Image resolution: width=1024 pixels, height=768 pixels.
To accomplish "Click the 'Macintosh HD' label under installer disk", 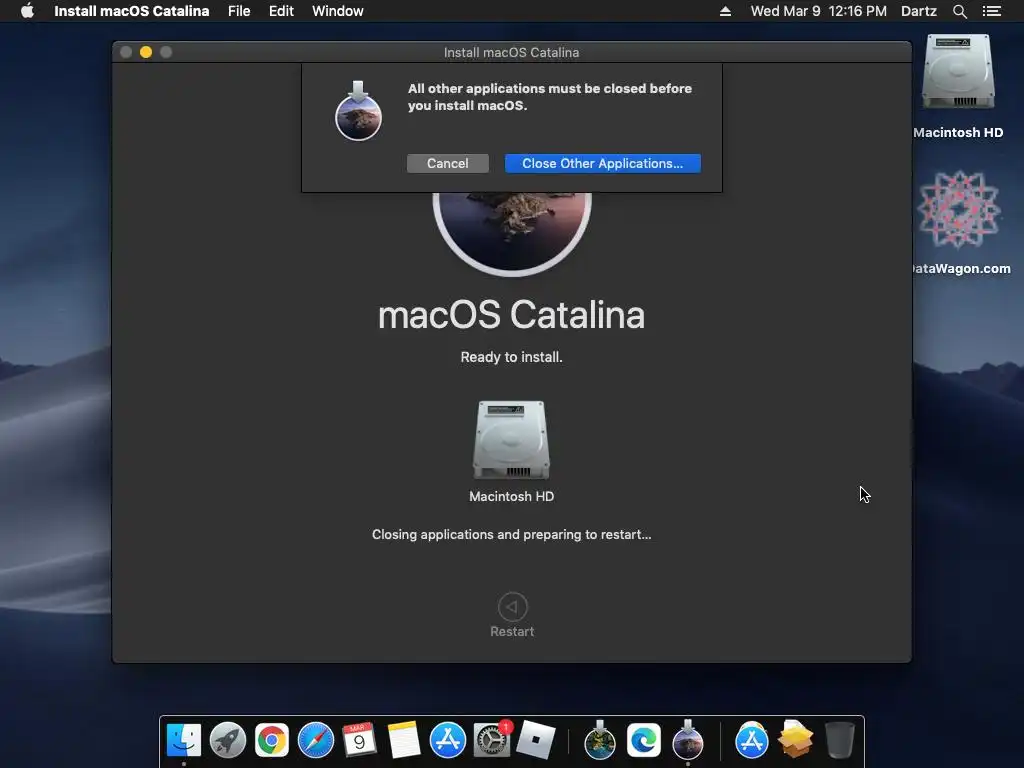I will [511, 496].
